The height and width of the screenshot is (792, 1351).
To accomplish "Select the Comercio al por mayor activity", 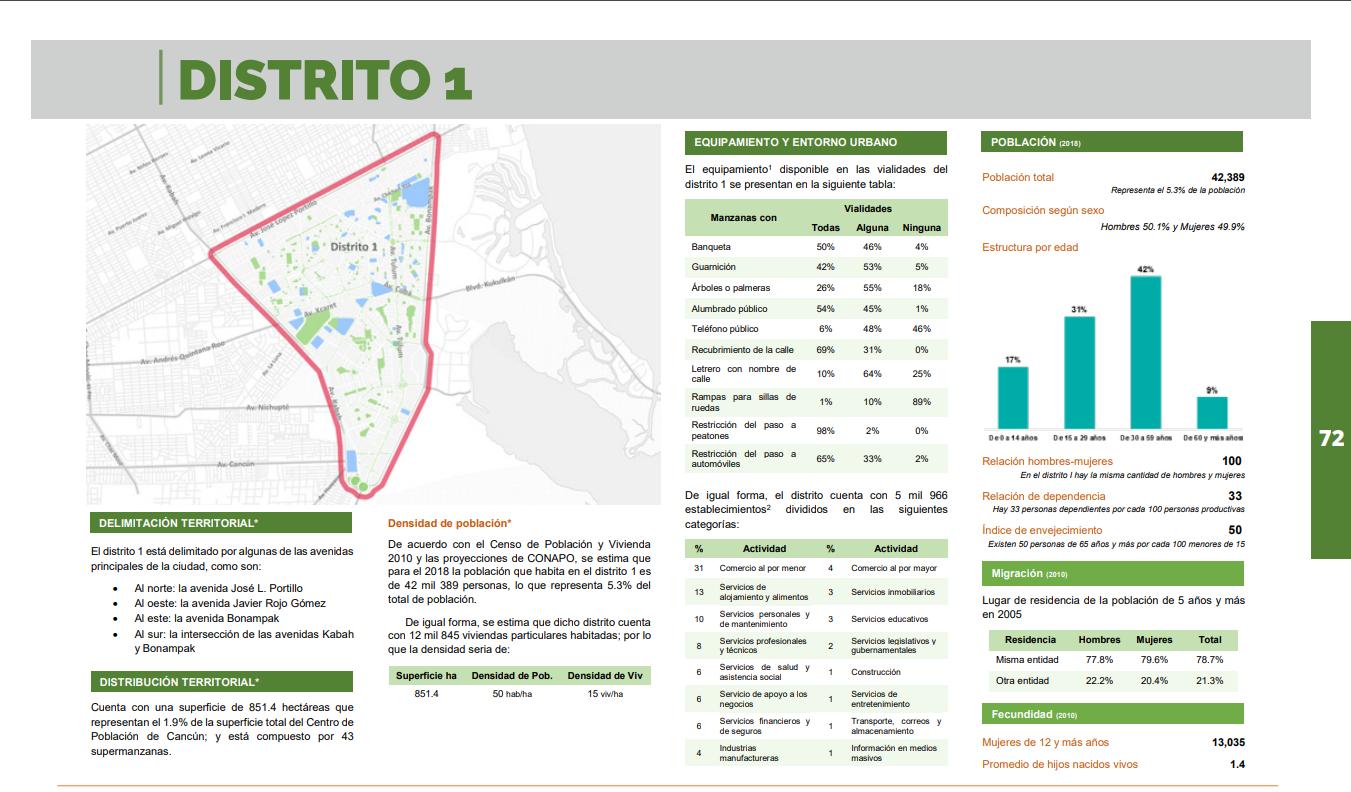I will [895, 568].
